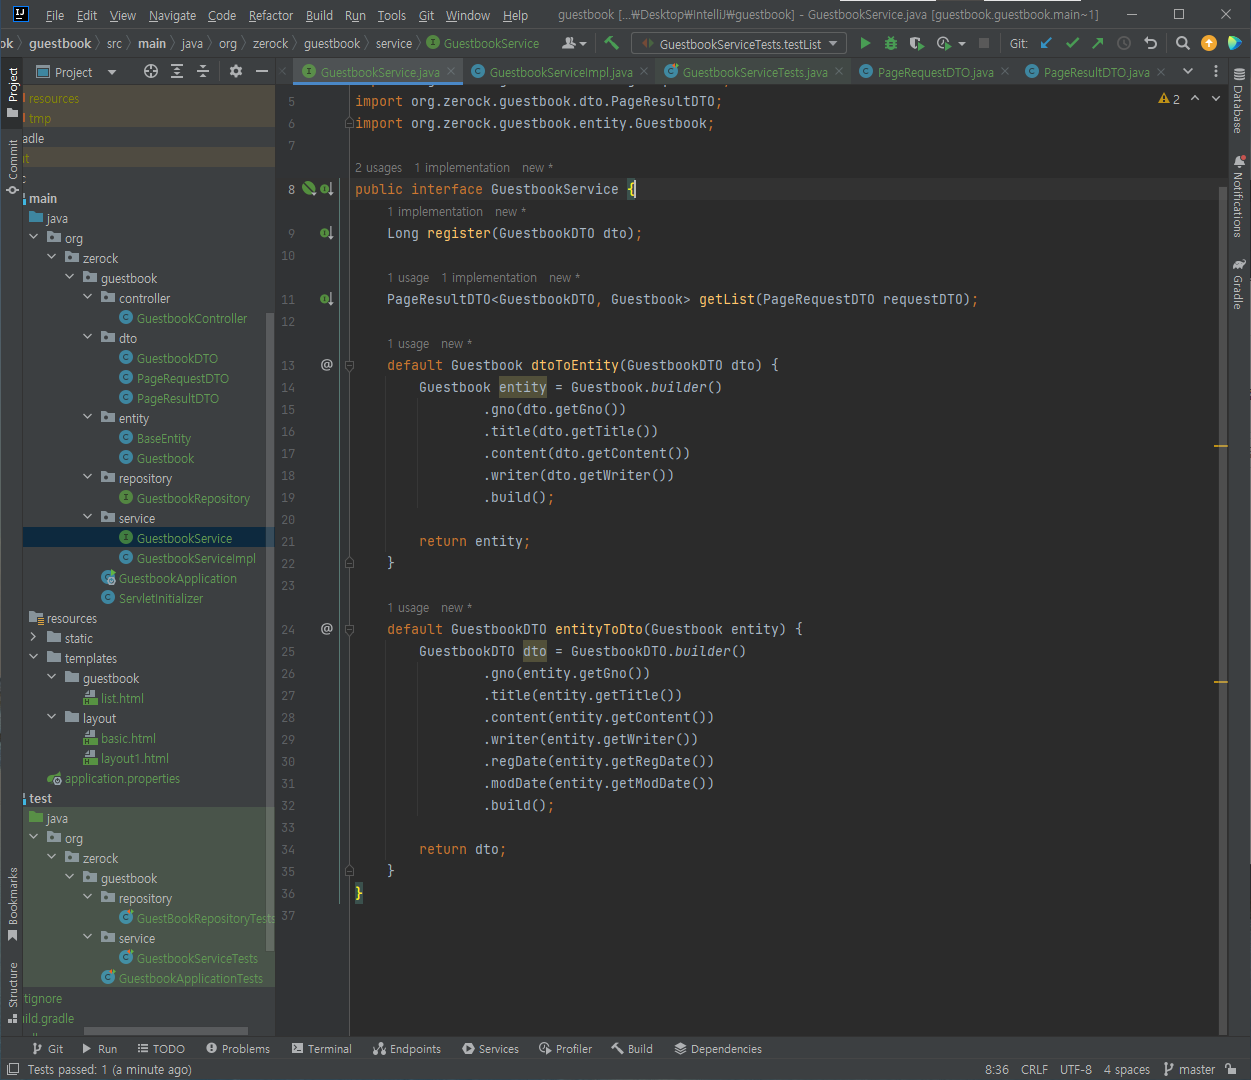Click the gutter @ icon at dtoToEntity
The height and width of the screenshot is (1080, 1251).
click(x=326, y=365)
